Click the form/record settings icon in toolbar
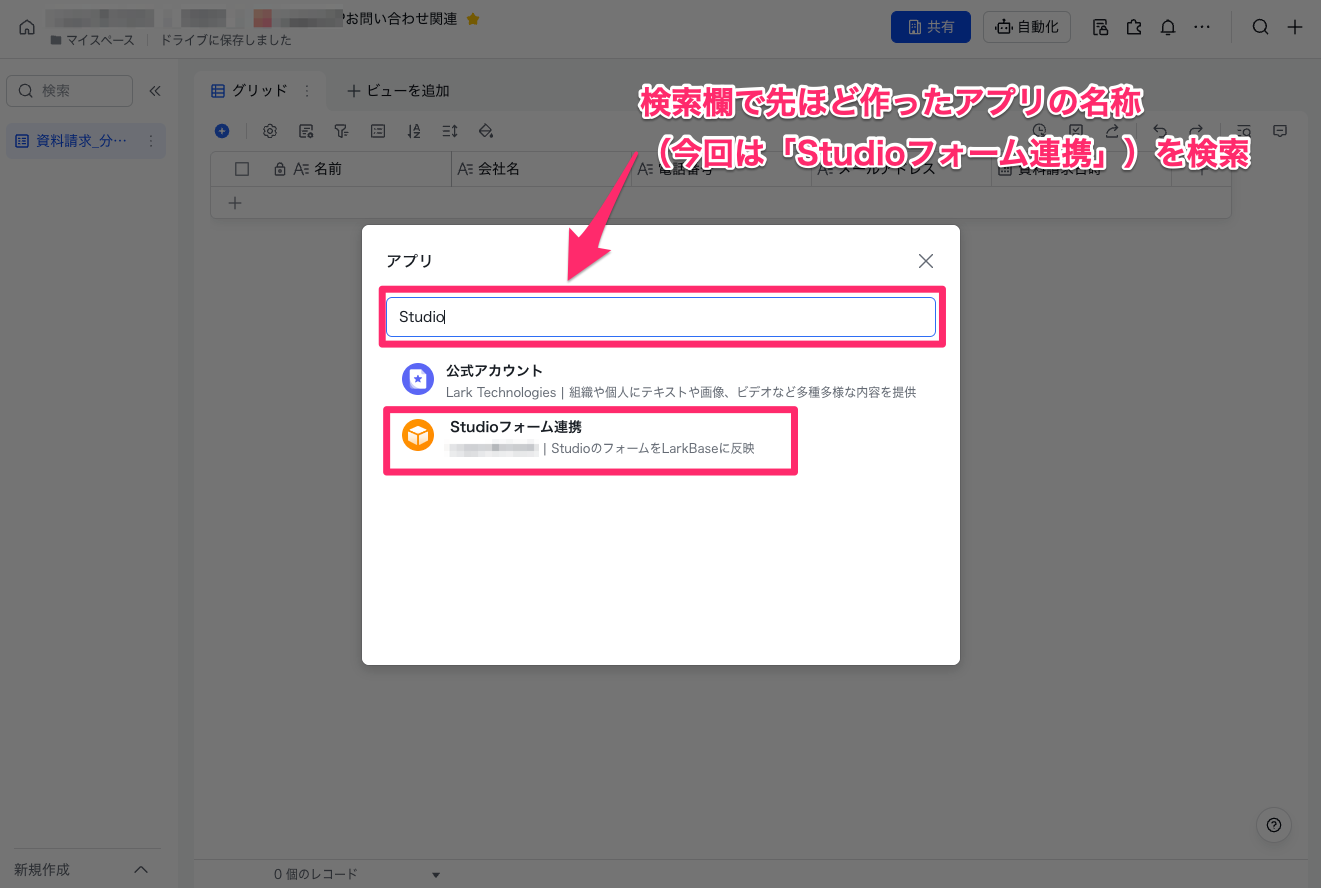 point(306,131)
